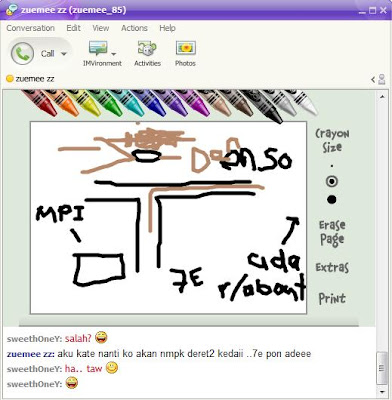Minimize the messenger window
This screenshot has width=392, height=400.
coord(362,11)
